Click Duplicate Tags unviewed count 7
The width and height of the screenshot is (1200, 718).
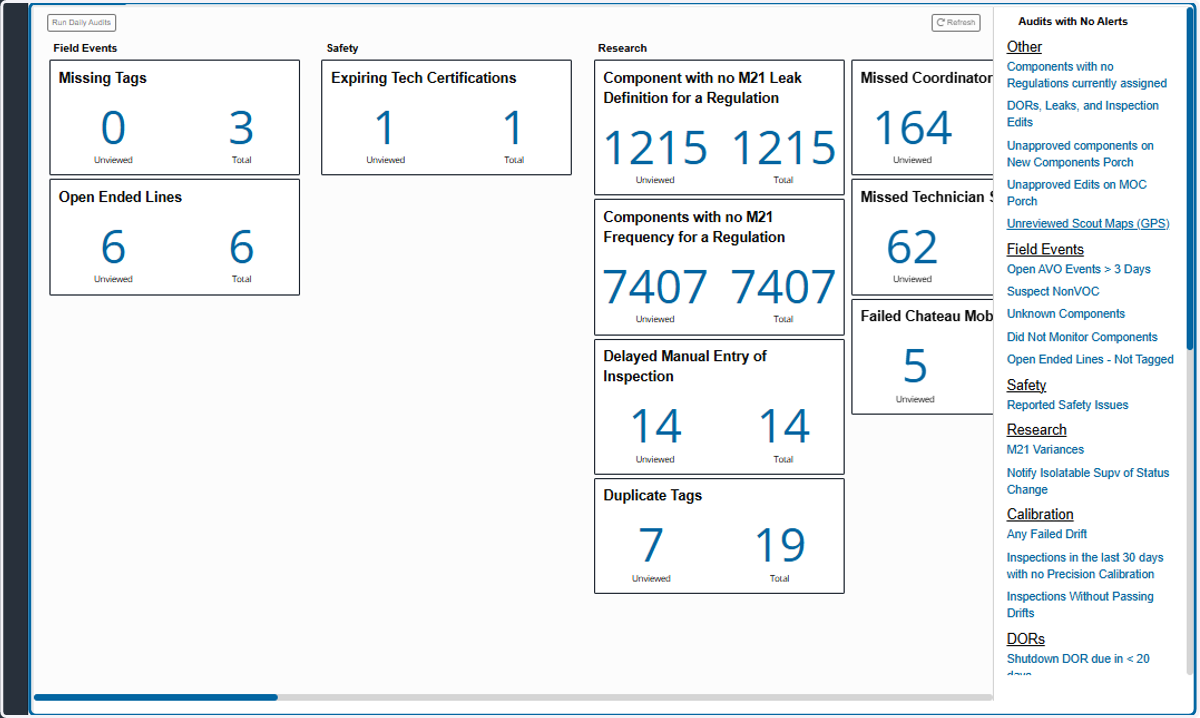(x=651, y=546)
